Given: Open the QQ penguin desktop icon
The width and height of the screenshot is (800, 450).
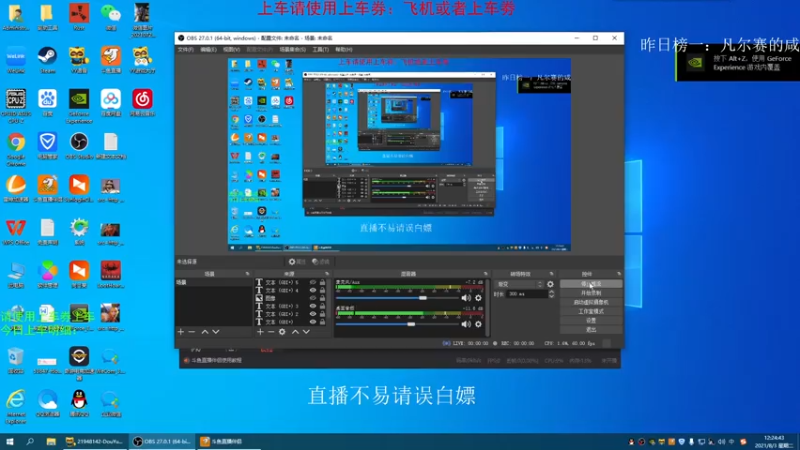Looking at the screenshot, I should coord(79,404).
